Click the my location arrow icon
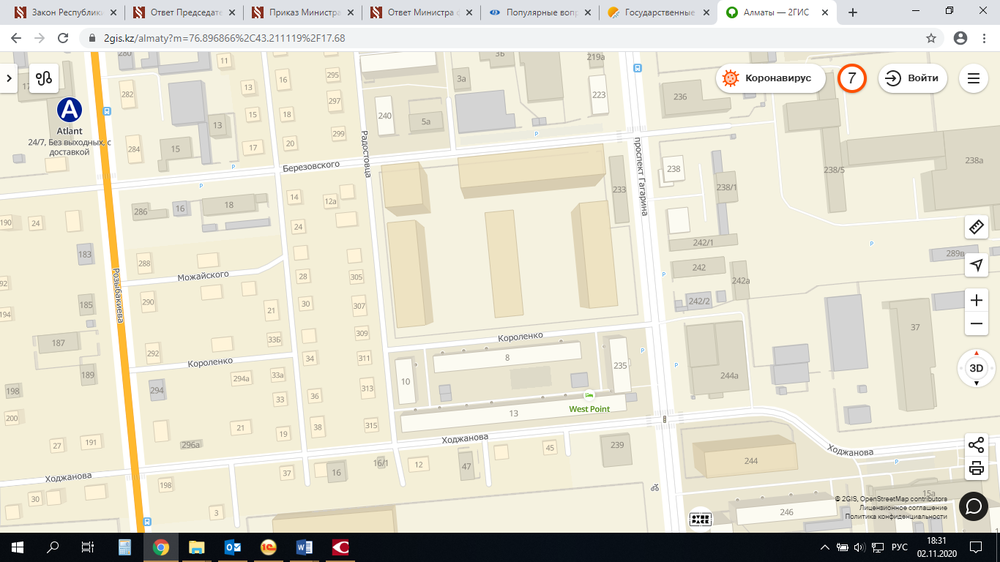Image resolution: width=1000 pixels, height=562 pixels. click(x=977, y=265)
